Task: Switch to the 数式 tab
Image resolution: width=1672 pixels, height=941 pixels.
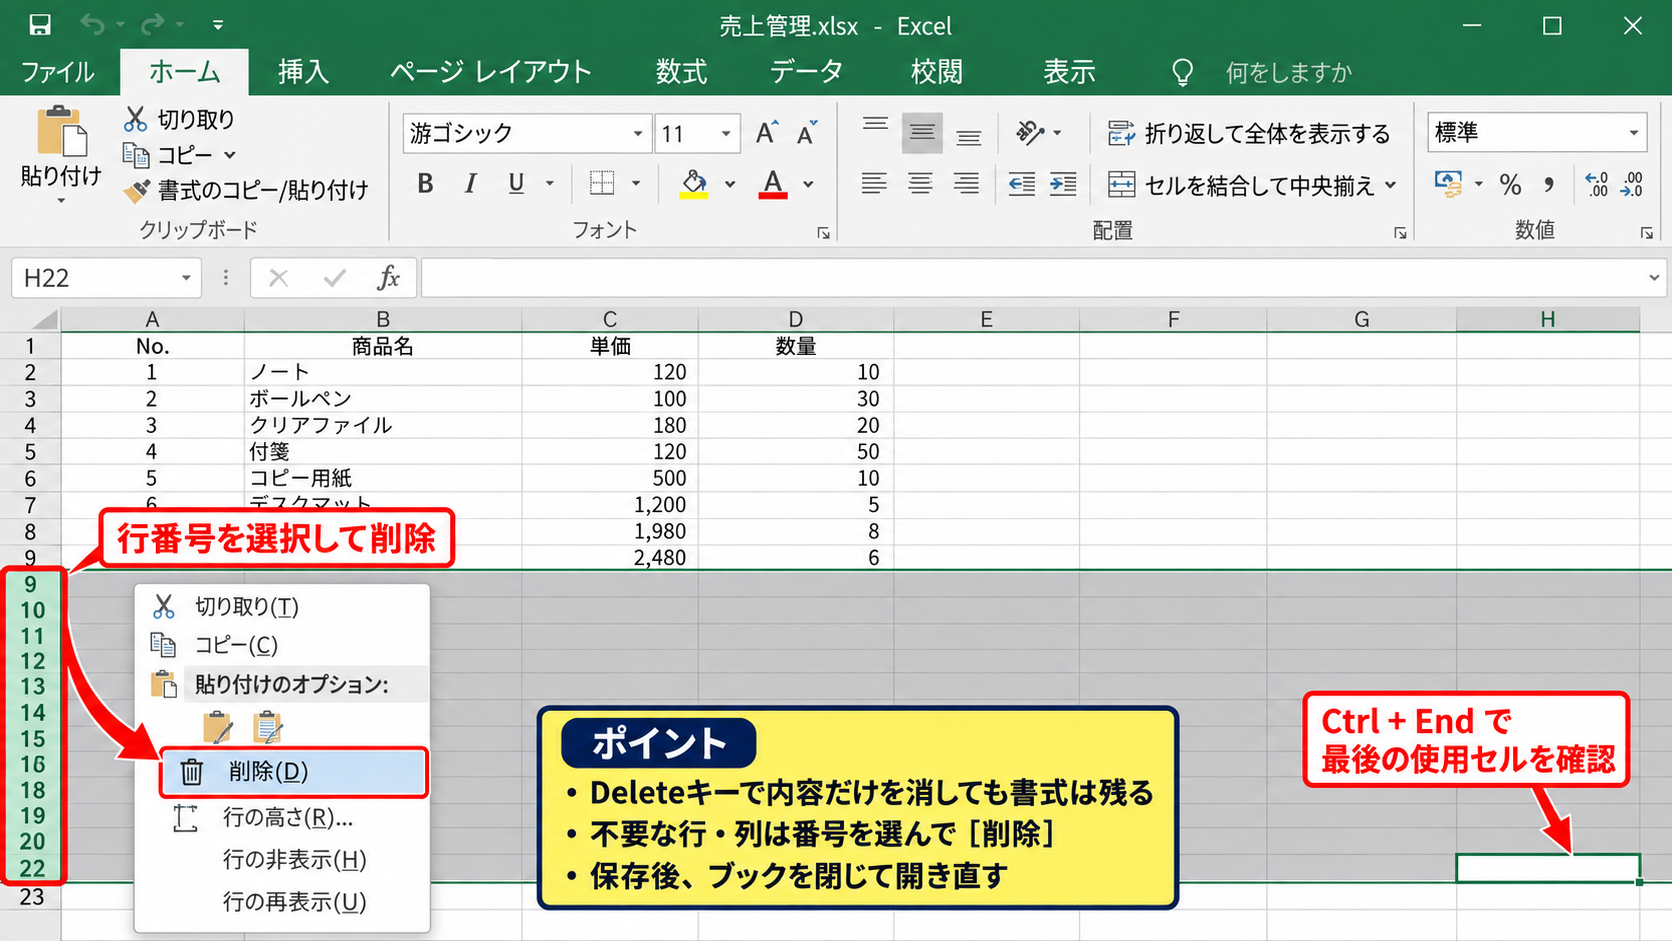Action: [x=681, y=72]
